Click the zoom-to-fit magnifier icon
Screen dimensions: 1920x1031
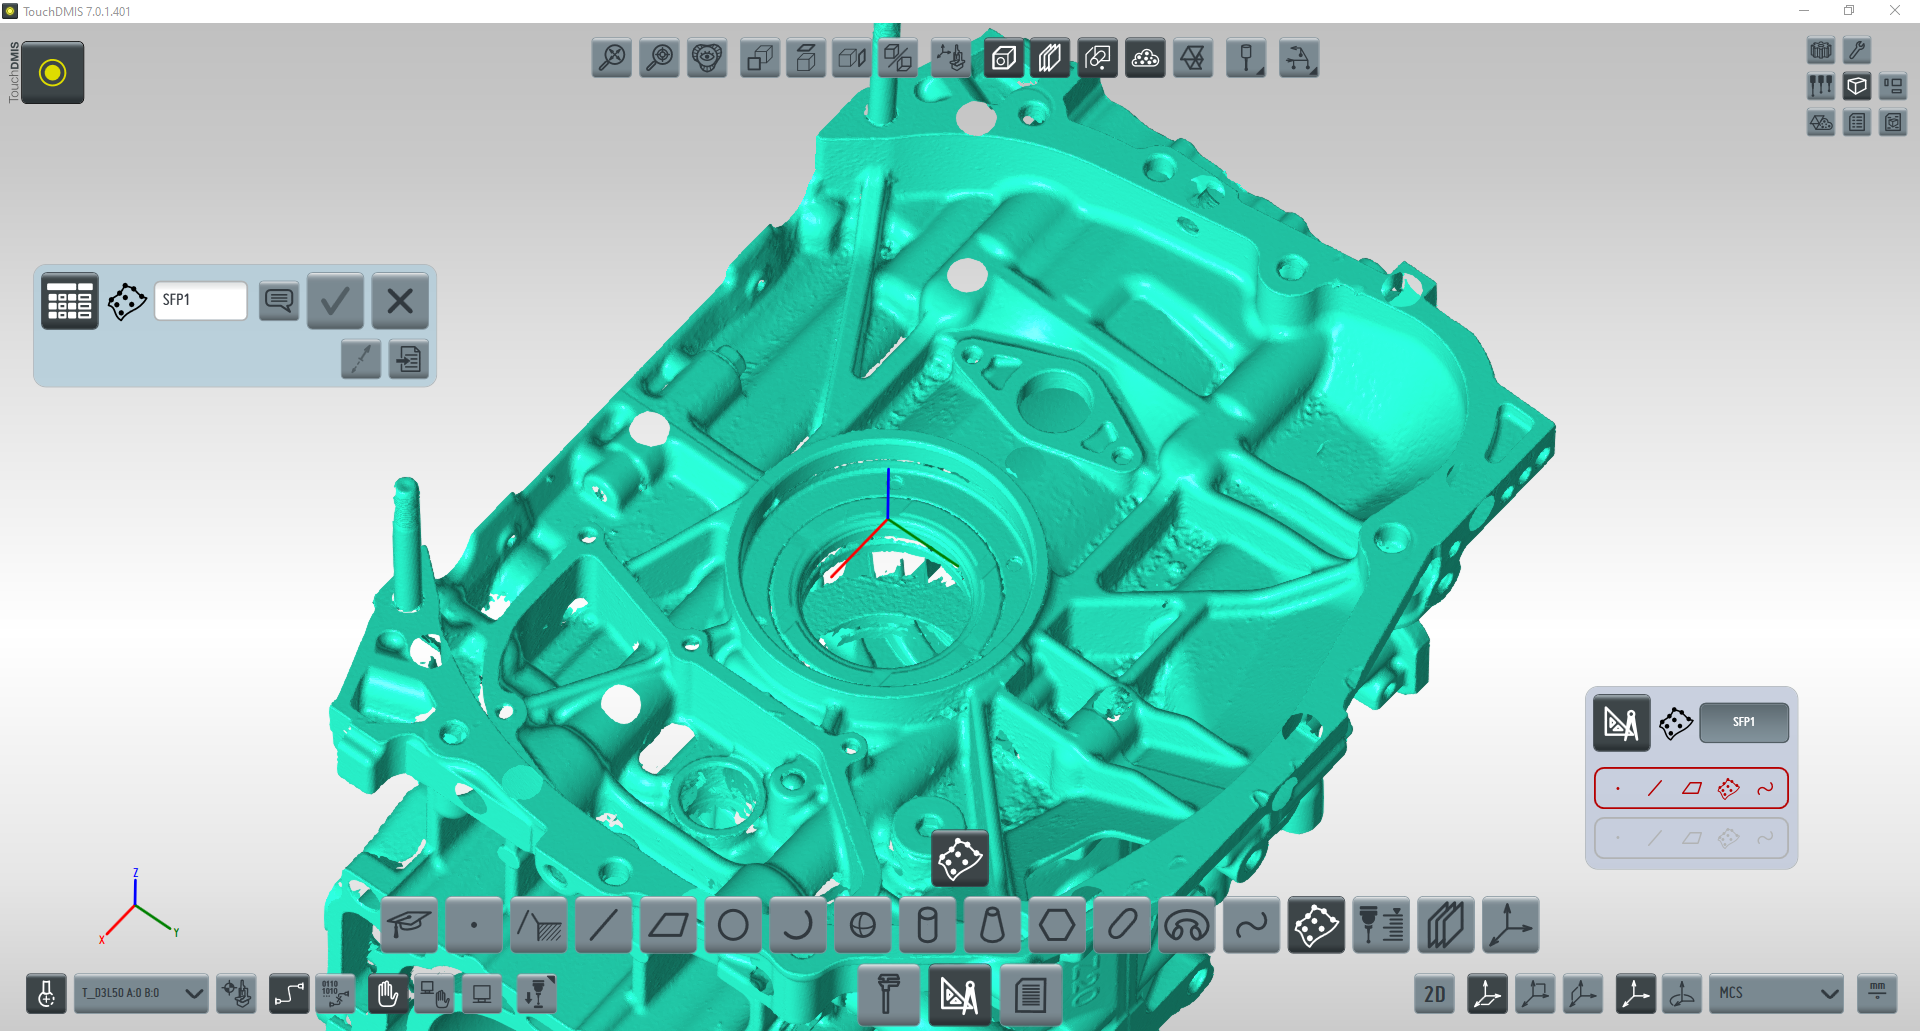pyautogui.click(x=611, y=58)
